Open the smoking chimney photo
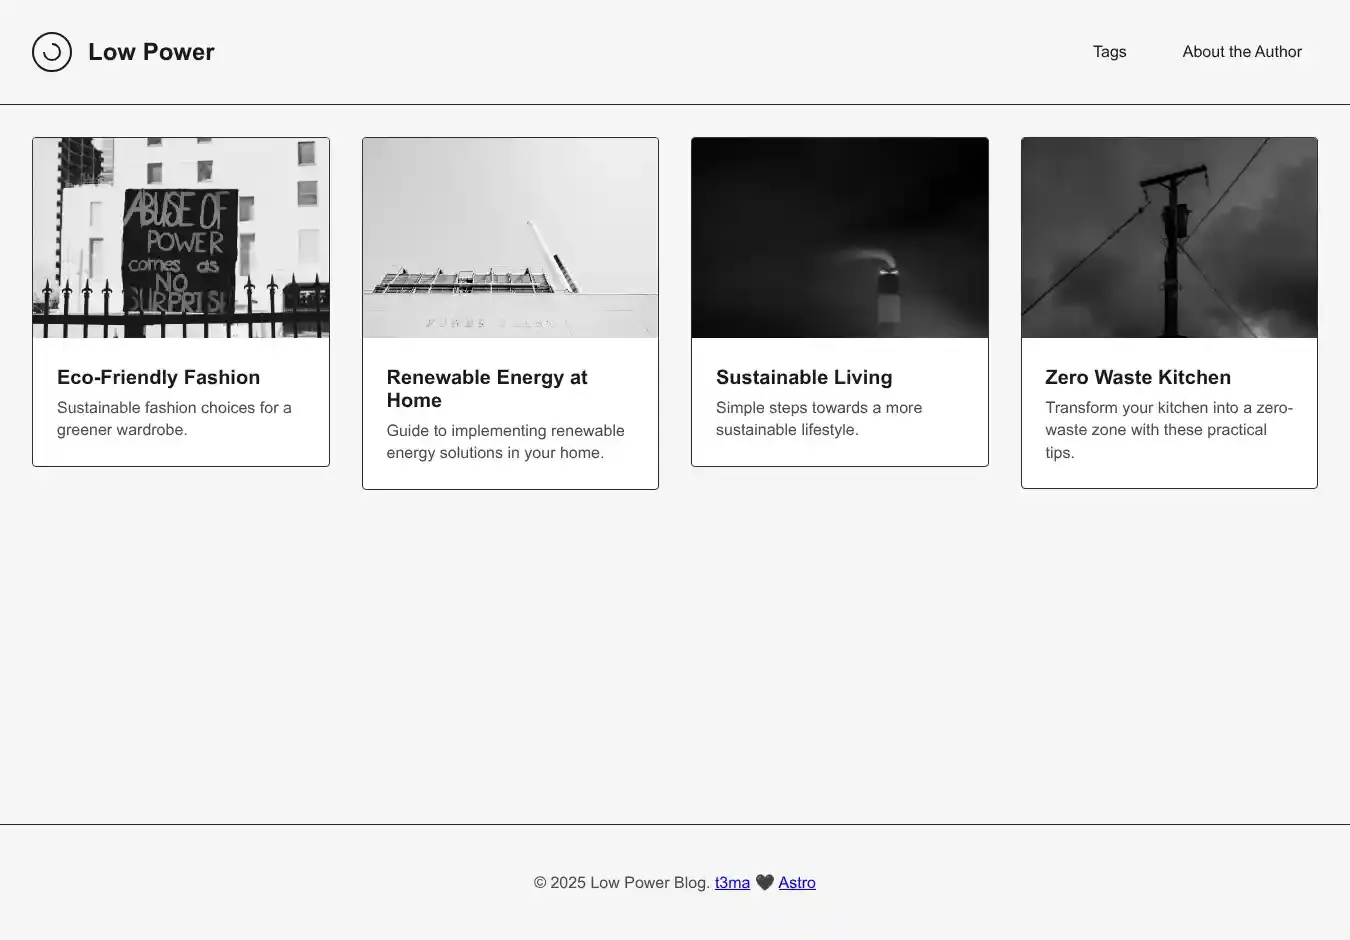This screenshot has height=940, width=1350. 840,238
